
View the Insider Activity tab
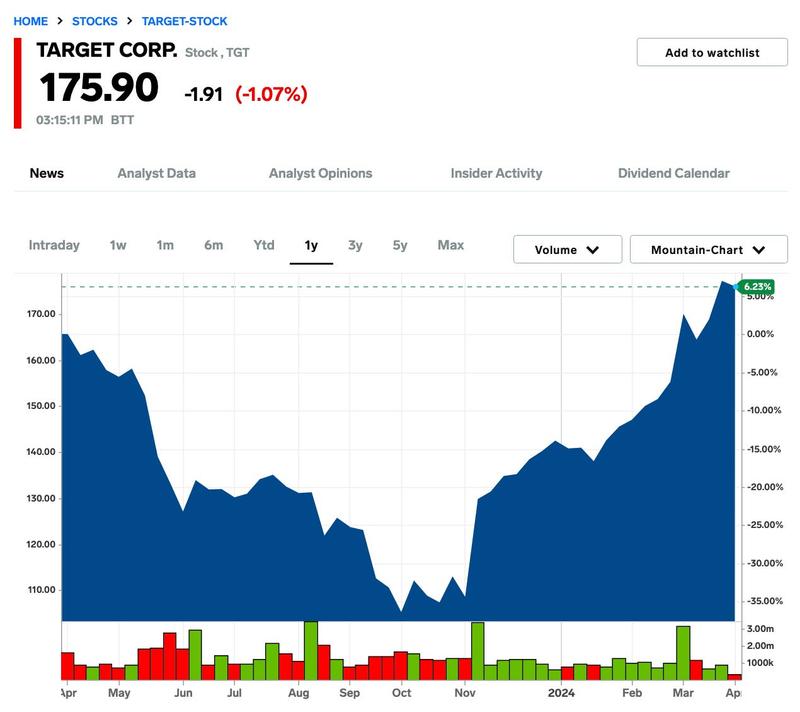pos(496,173)
